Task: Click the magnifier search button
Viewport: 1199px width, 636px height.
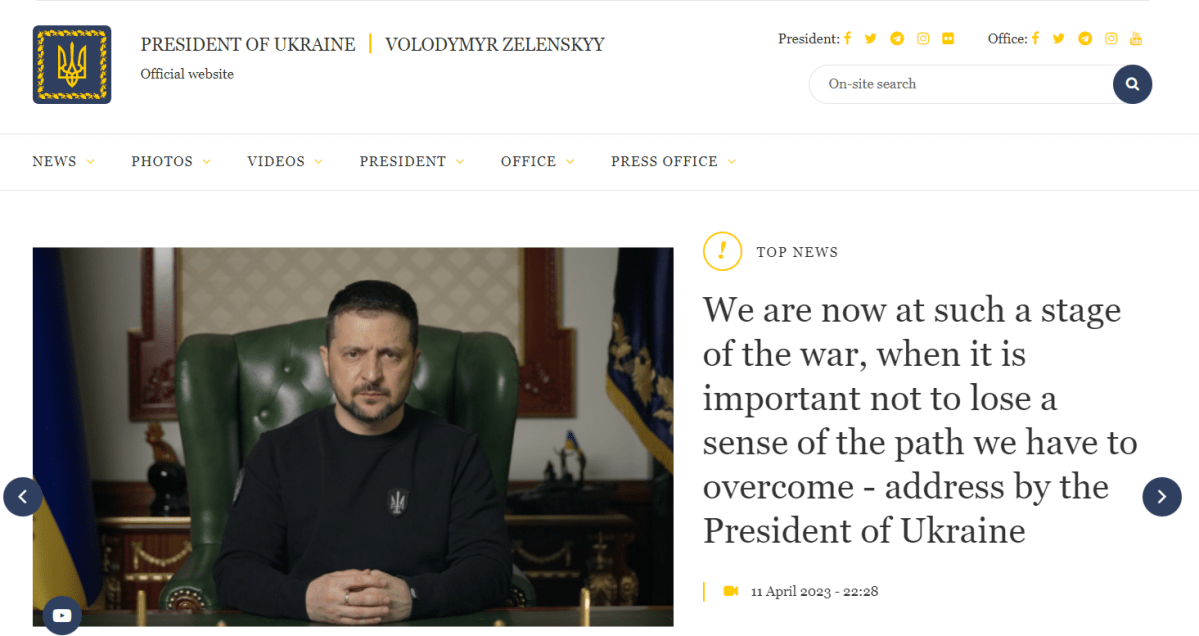Action: pos(1132,84)
